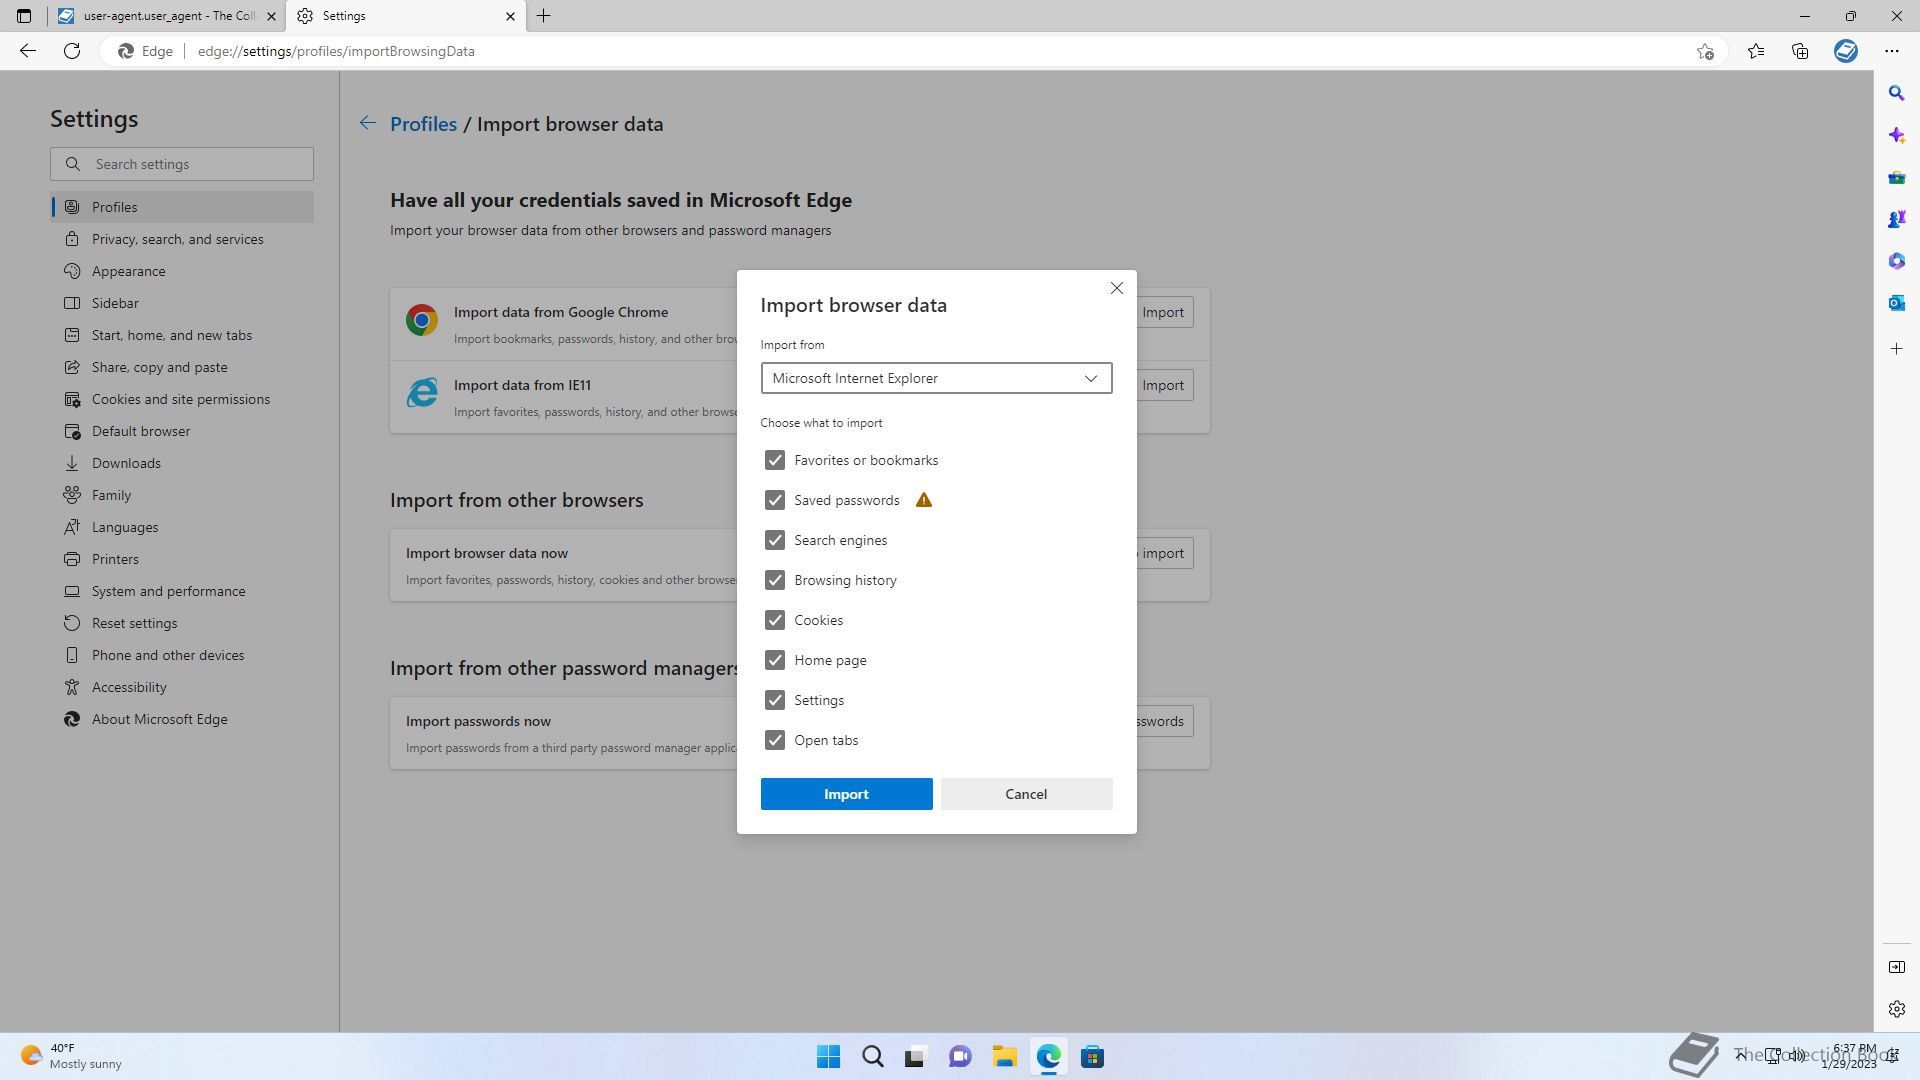Open Appearance settings
The image size is (1920, 1080).
182,271
